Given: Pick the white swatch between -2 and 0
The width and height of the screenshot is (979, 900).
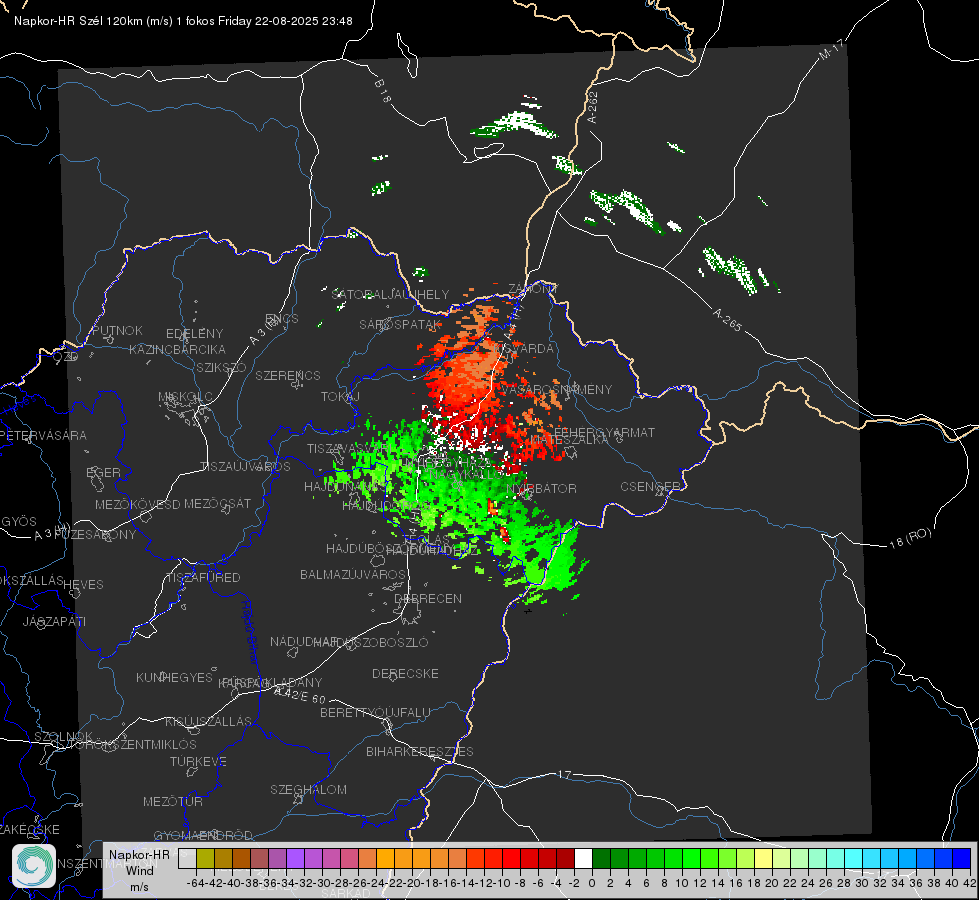Looking at the screenshot, I should [x=583, y=858].
